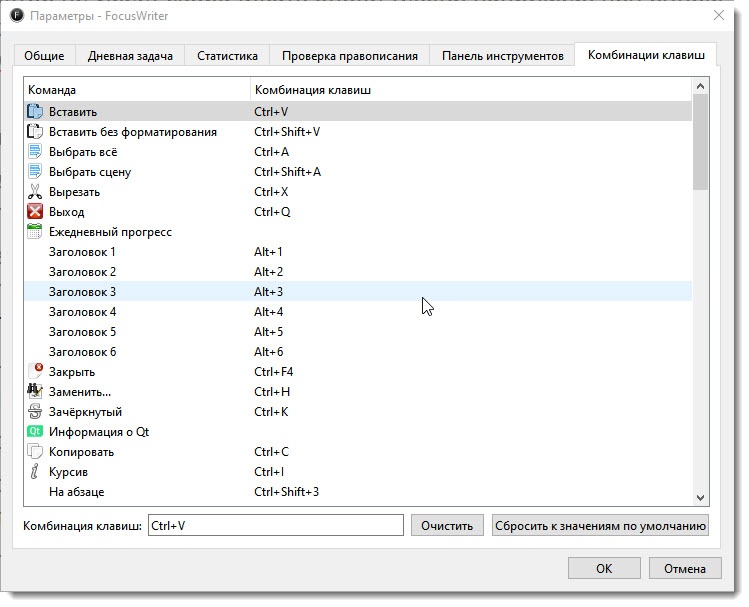This screenshot has height=607, width=749.
Task: Click the Зачёркнутый strikethrough icon
Action: 35,412
